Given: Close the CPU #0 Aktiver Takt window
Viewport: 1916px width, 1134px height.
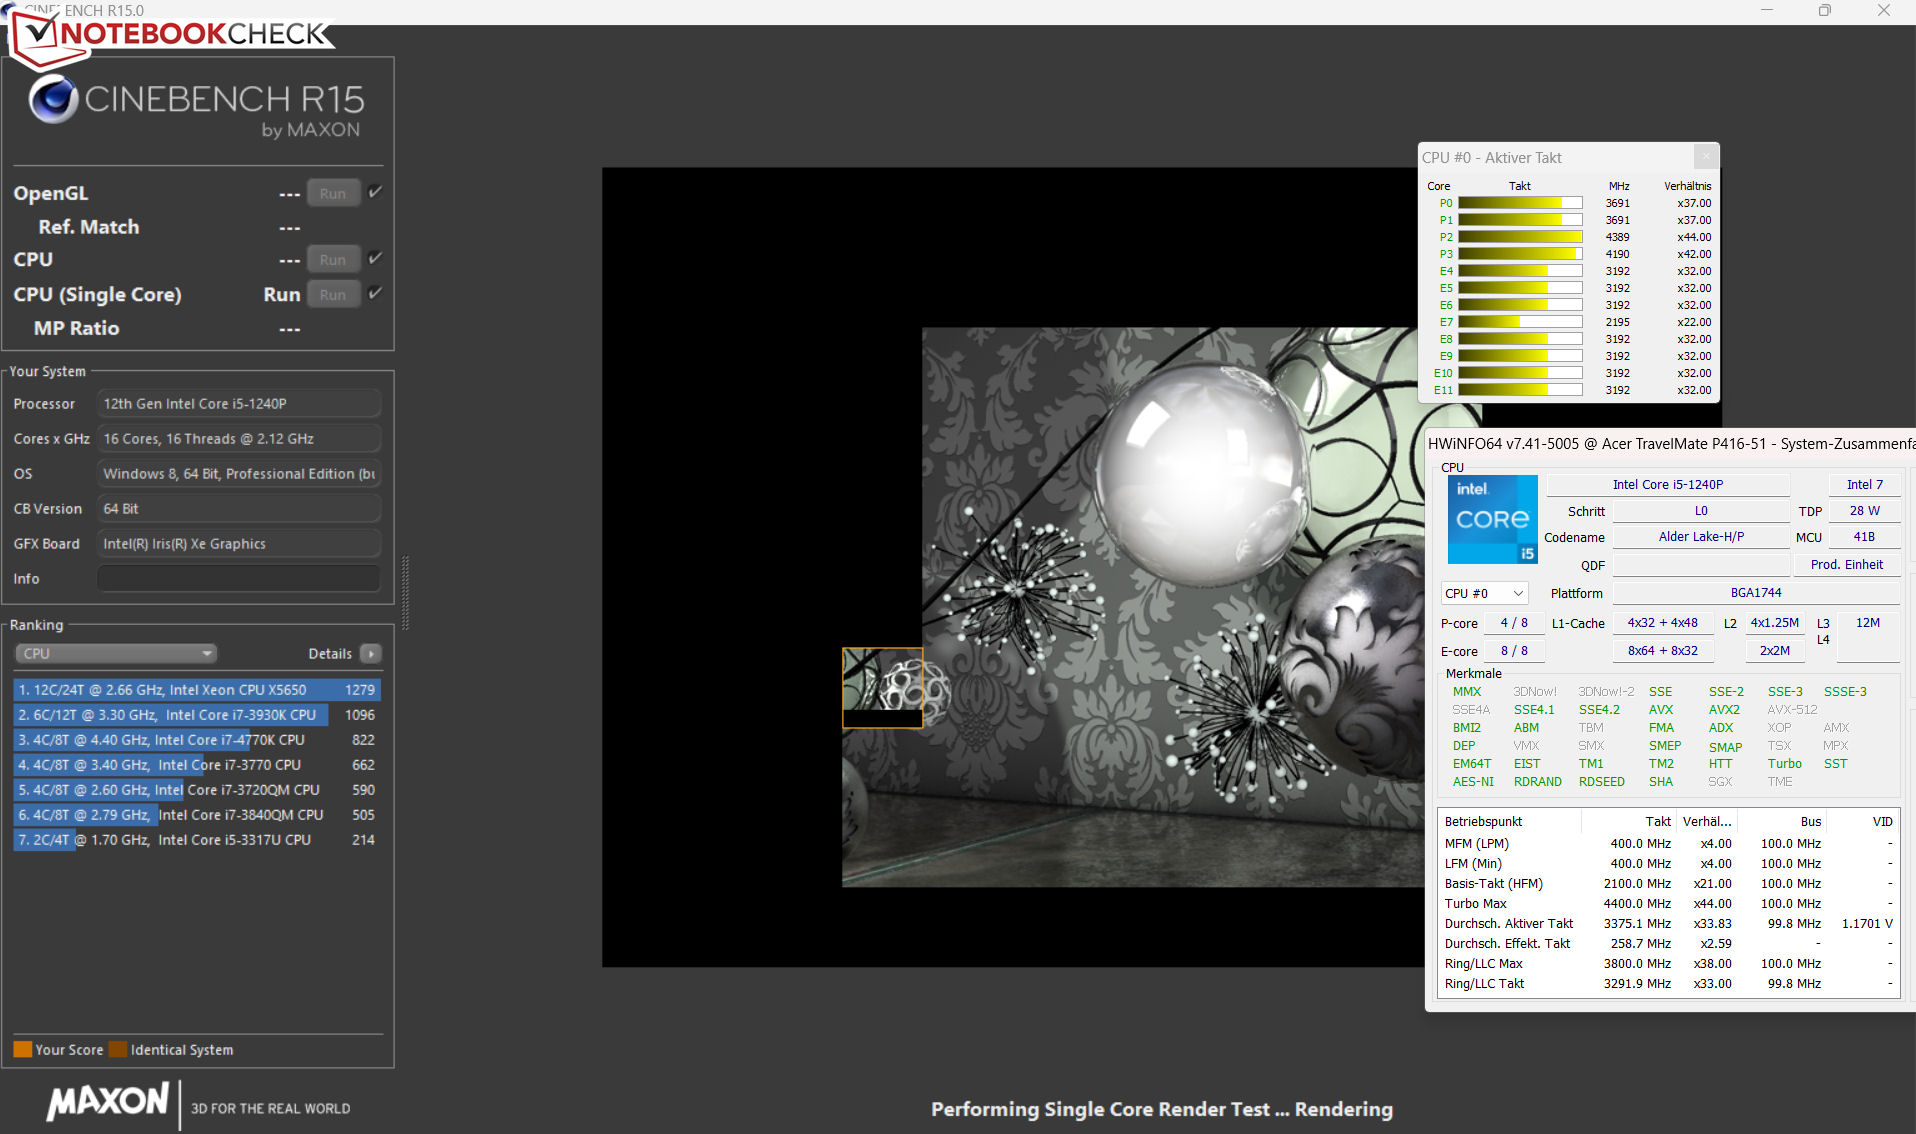Looking at the screenshot, I should [x=1706, y=157].
